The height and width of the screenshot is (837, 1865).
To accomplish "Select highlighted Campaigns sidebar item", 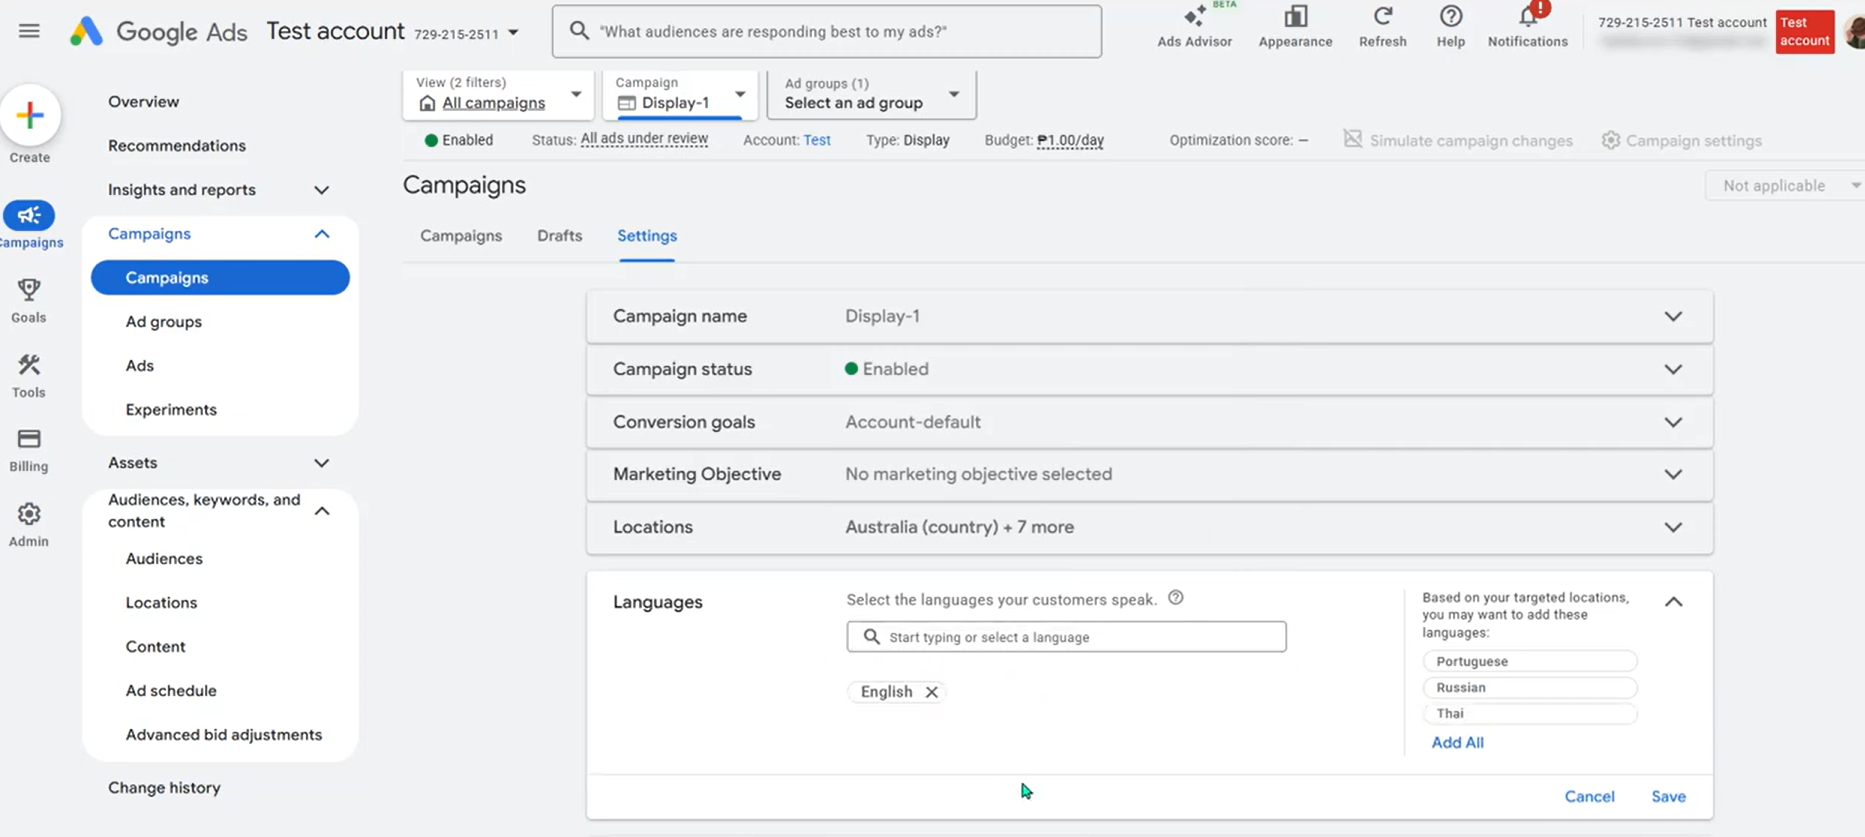I will (x=220, y=278).
